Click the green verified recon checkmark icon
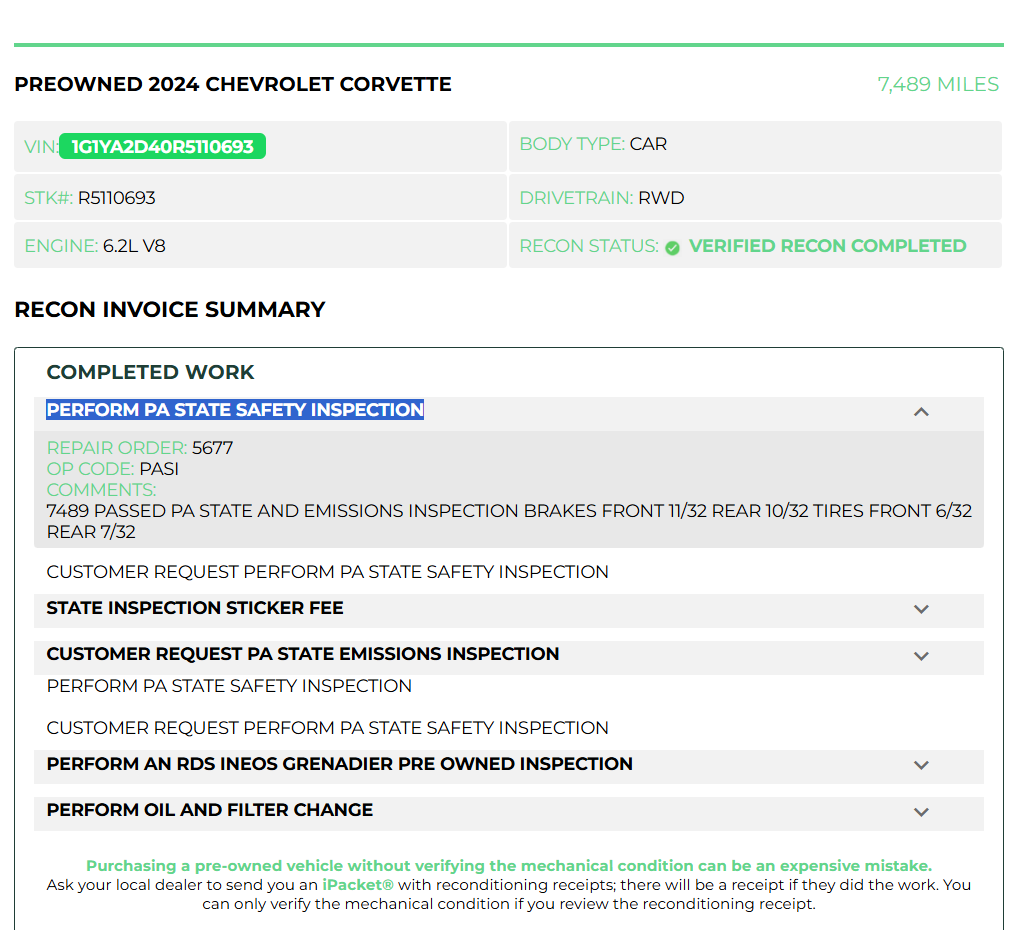Image resolution: width=1019 pixels, height=930 pixels. click(x=672, y=248)
